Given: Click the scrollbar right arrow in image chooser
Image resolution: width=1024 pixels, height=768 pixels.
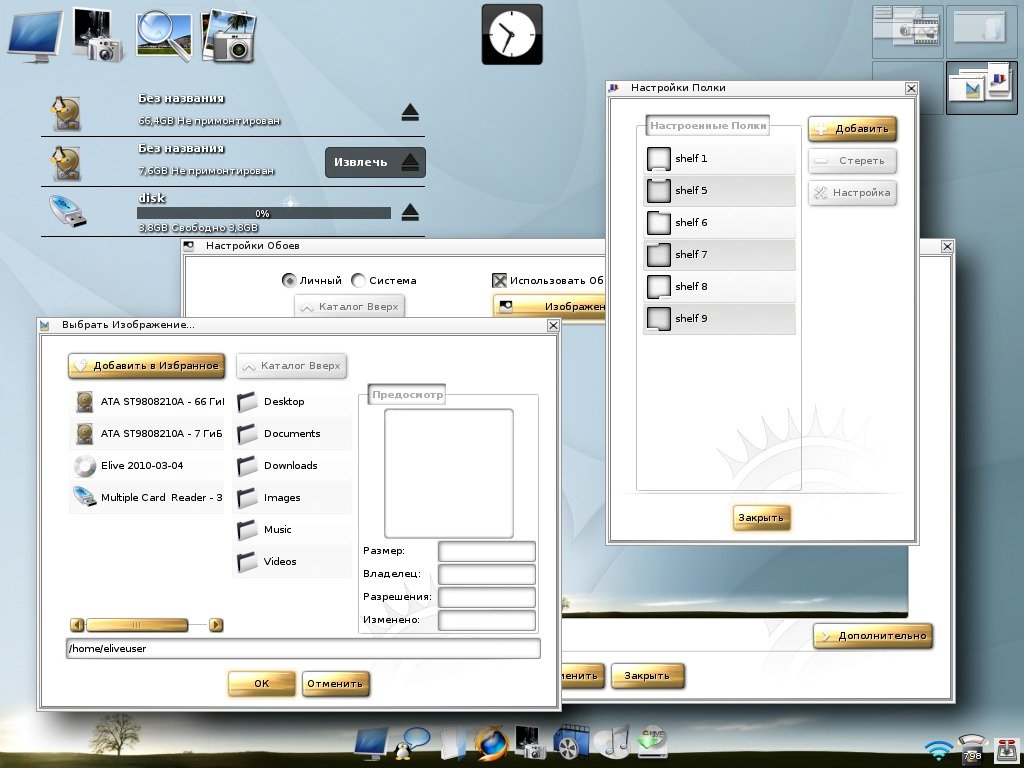Looking at the screenshot, I should [216, 625].
